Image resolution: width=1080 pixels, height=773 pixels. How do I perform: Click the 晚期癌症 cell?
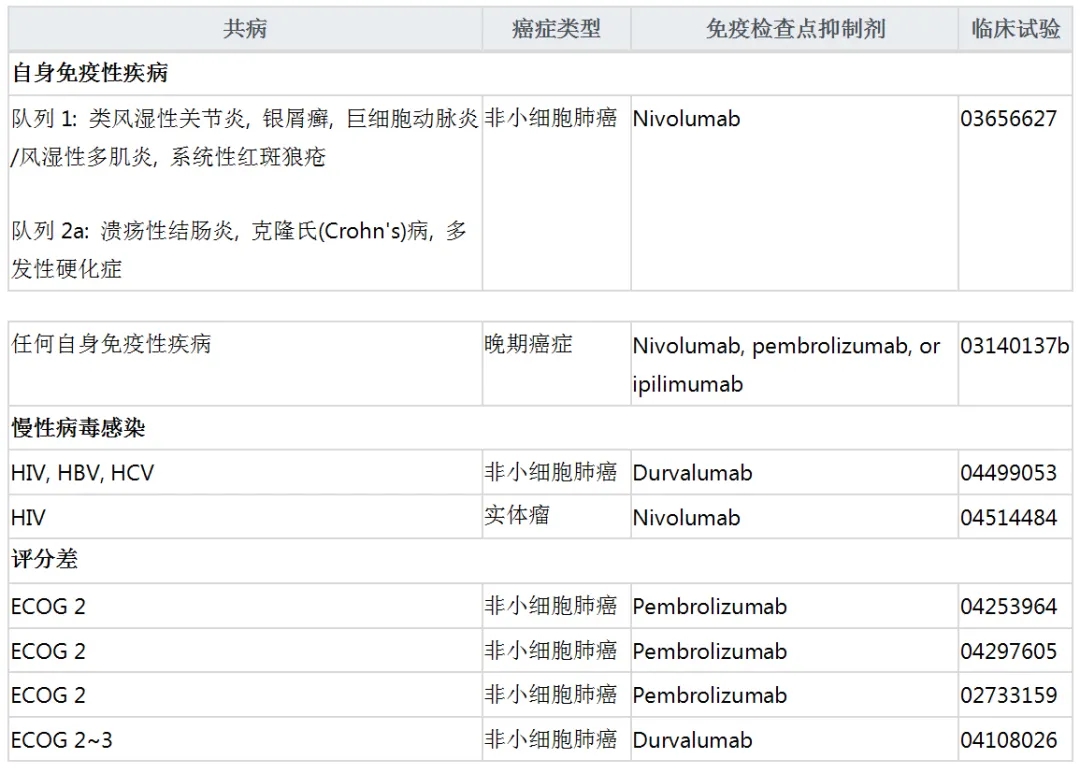click(528, 345)
